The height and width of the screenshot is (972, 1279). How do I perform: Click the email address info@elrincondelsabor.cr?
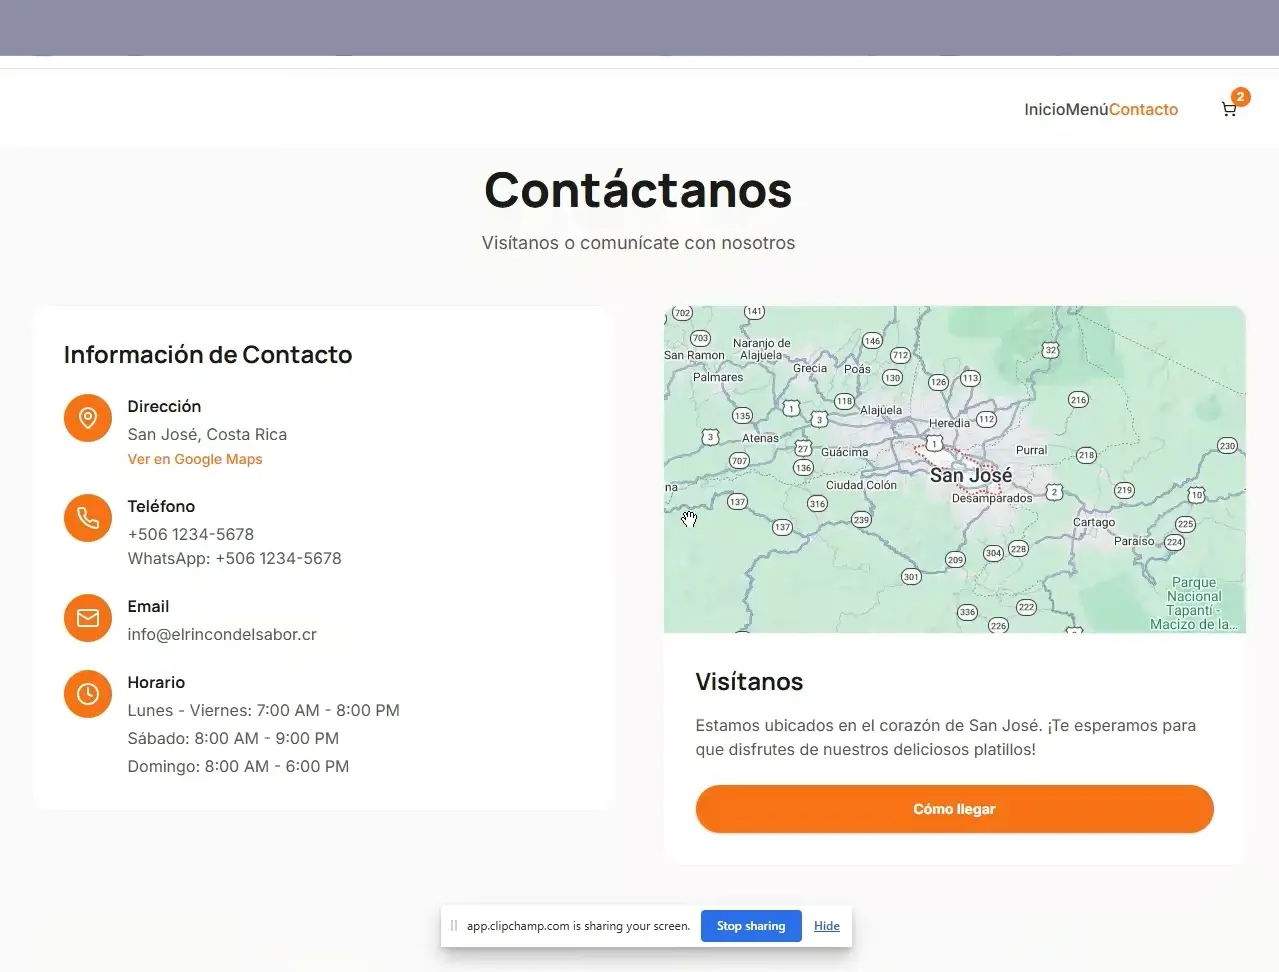click(x=222, y=634)
